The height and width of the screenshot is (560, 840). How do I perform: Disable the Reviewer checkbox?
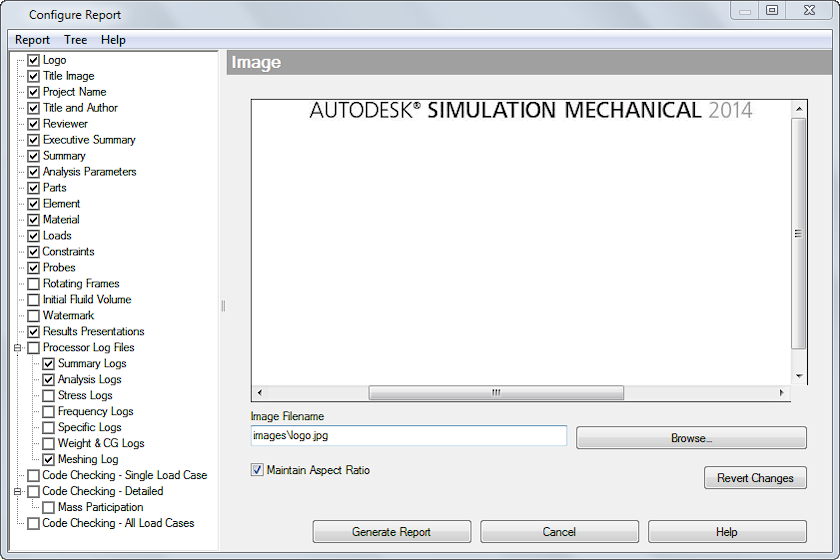tap(33, 124)
